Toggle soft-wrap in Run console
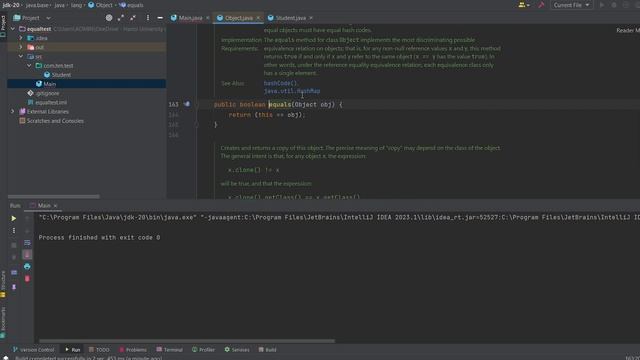The image size is (640, 360). click(27, 243)
